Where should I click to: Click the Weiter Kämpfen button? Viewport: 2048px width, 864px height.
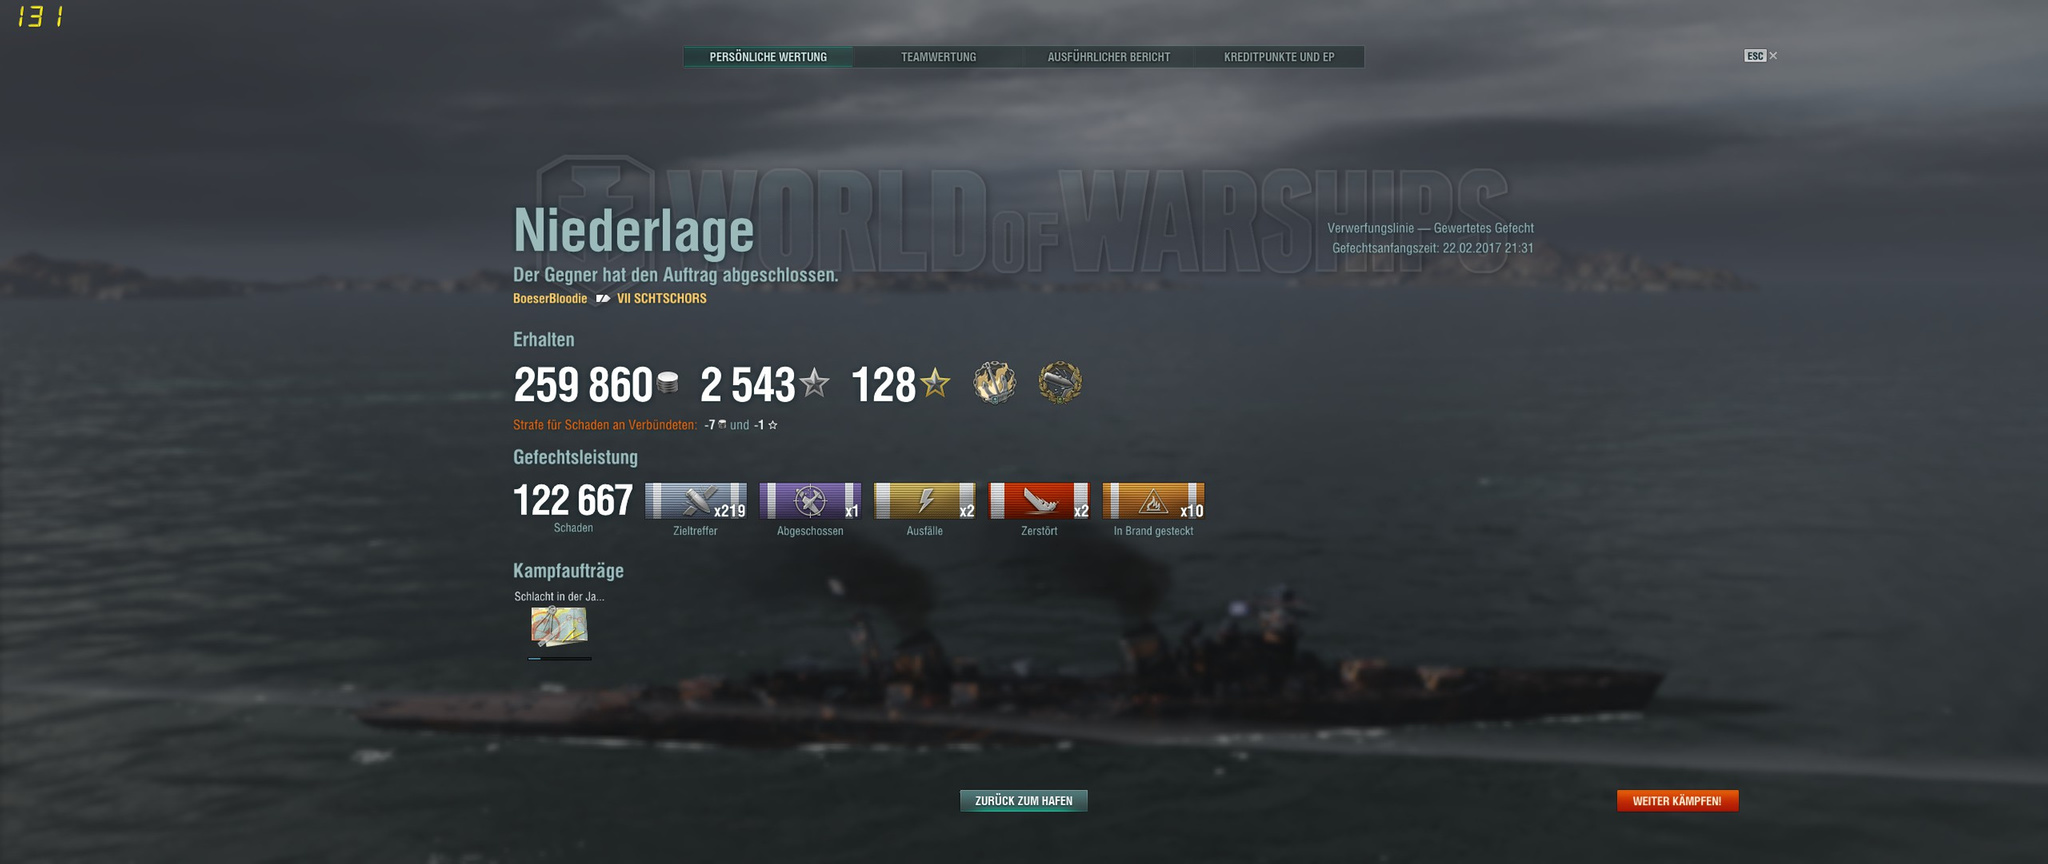pos(1677,801)
